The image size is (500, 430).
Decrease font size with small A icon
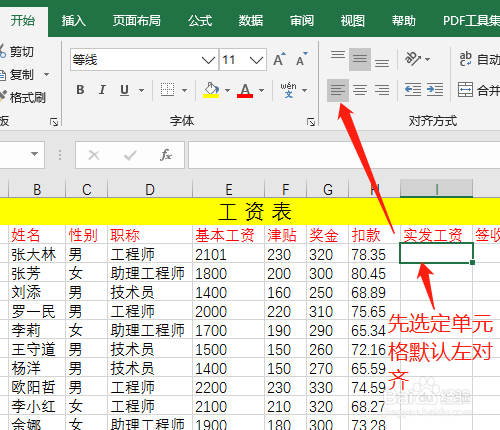302,60
